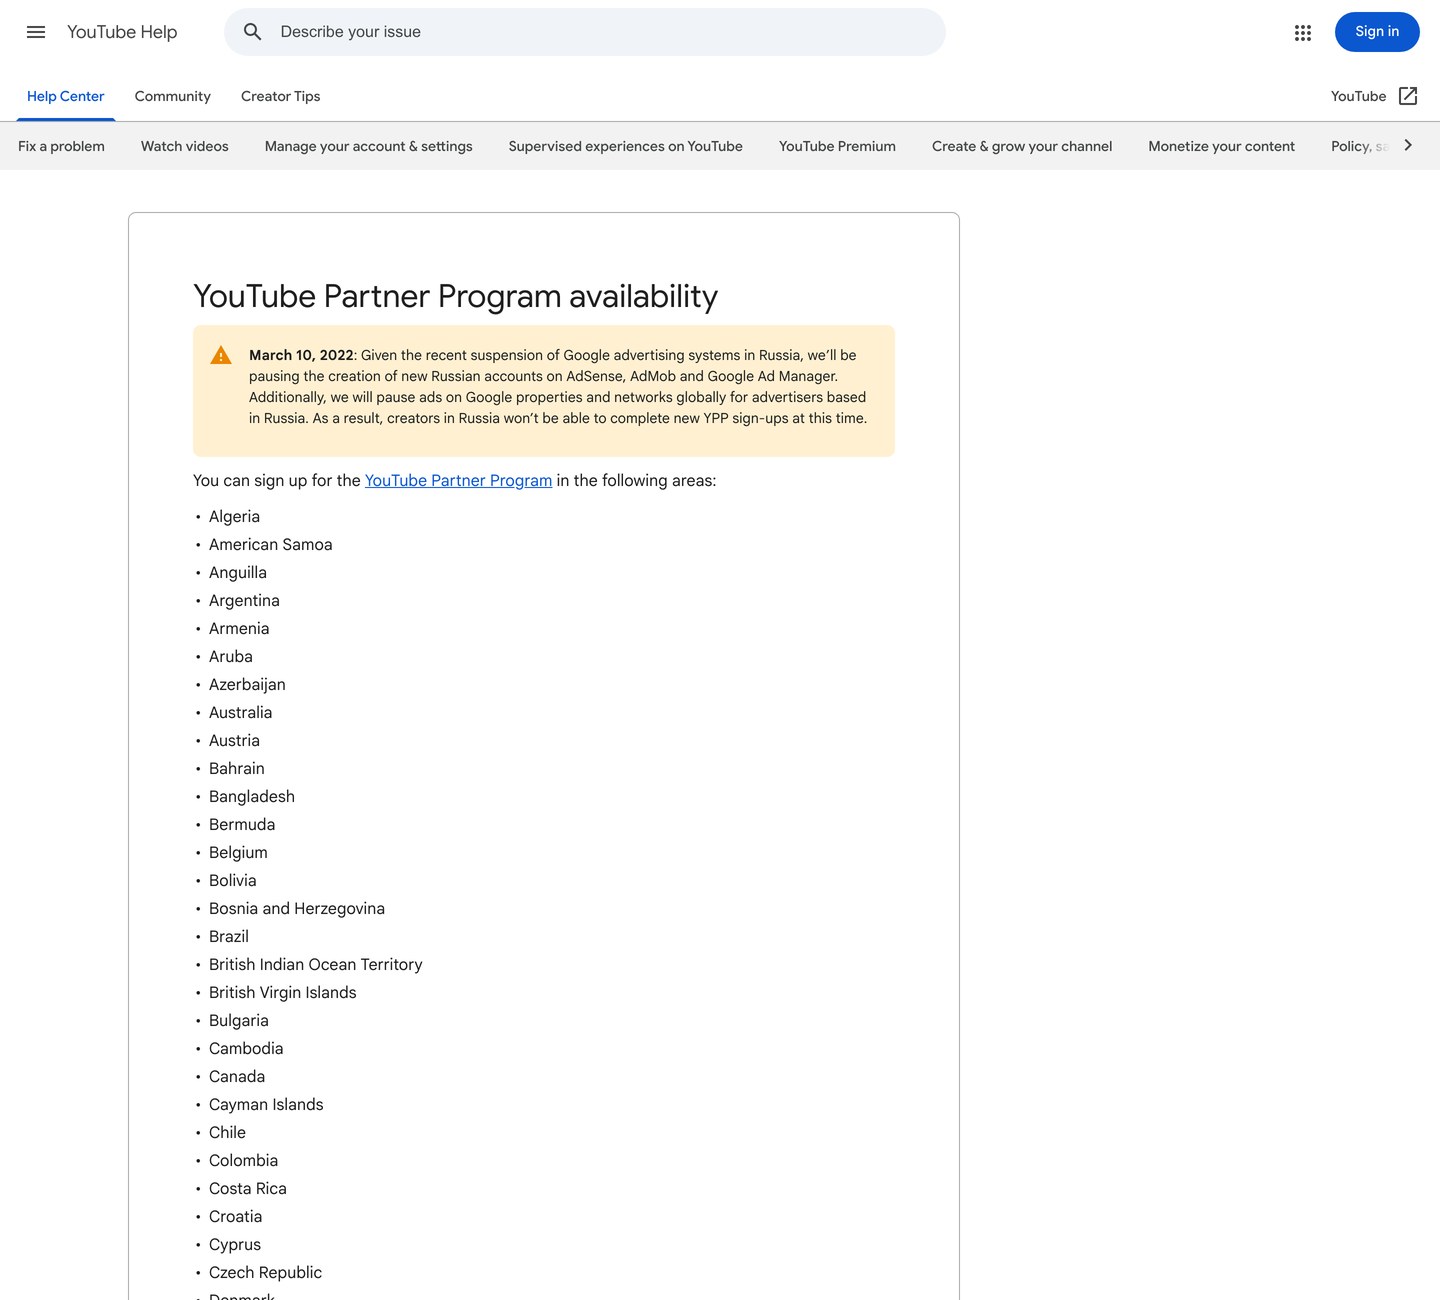Screen dimensions: 1440x1300
Task: Open Monetize your content category
Action: pyautogui.click(x=1221, y=146)
